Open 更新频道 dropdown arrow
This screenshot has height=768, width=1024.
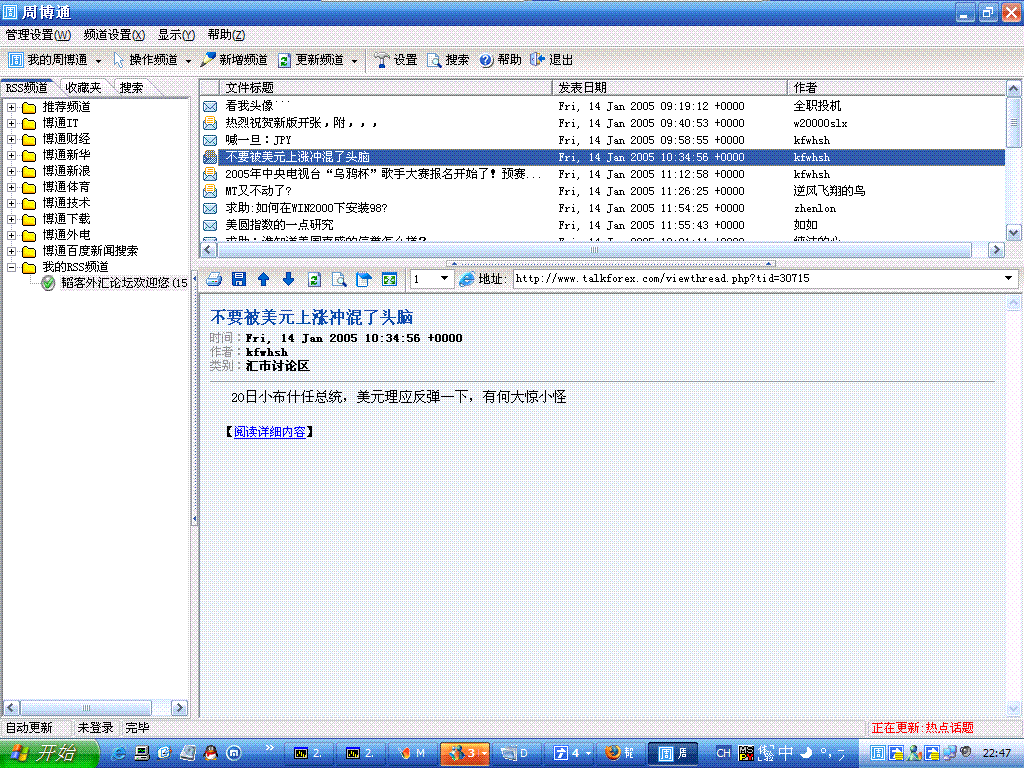pyautogui.click(x=355, y=61)
